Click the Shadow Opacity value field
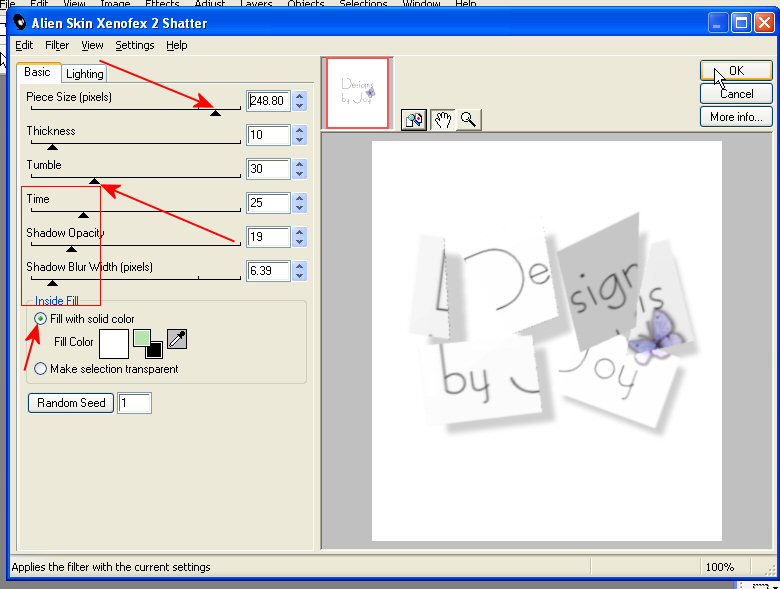780x589 pixels. click(x=269, y=237)
